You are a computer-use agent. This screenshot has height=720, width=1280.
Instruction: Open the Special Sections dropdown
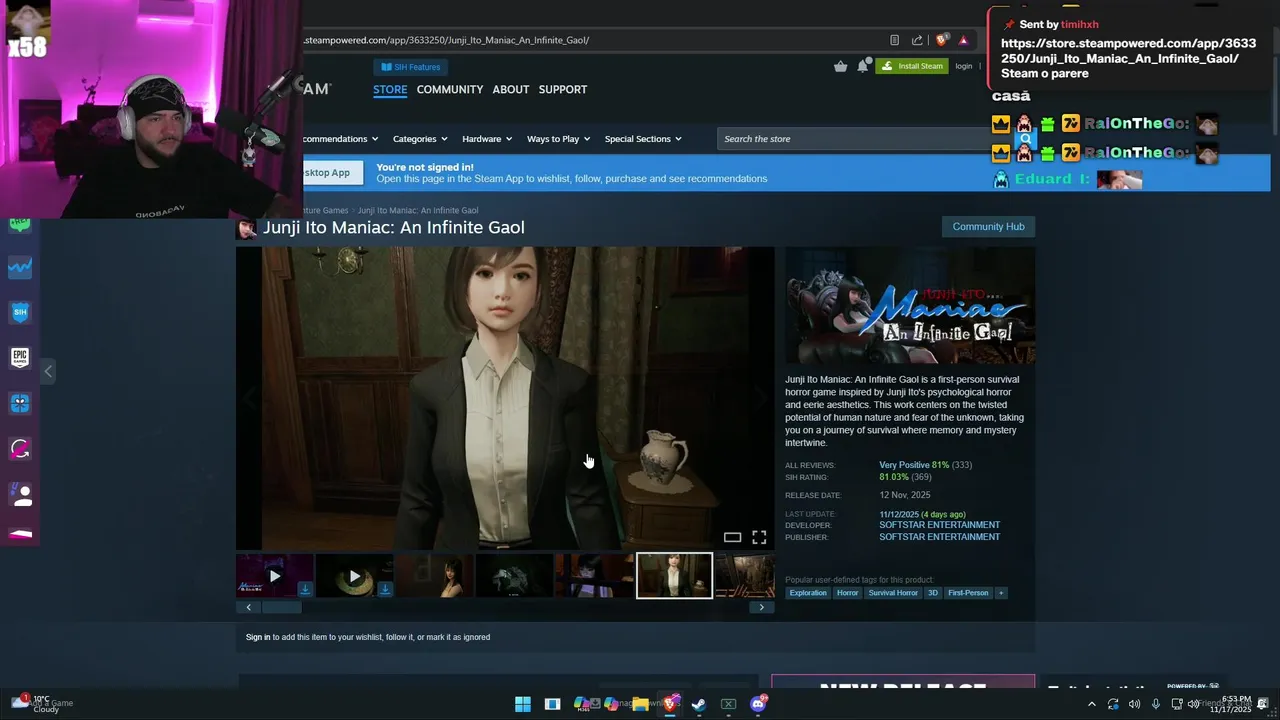pyautogui.click(x=643, y=139)
